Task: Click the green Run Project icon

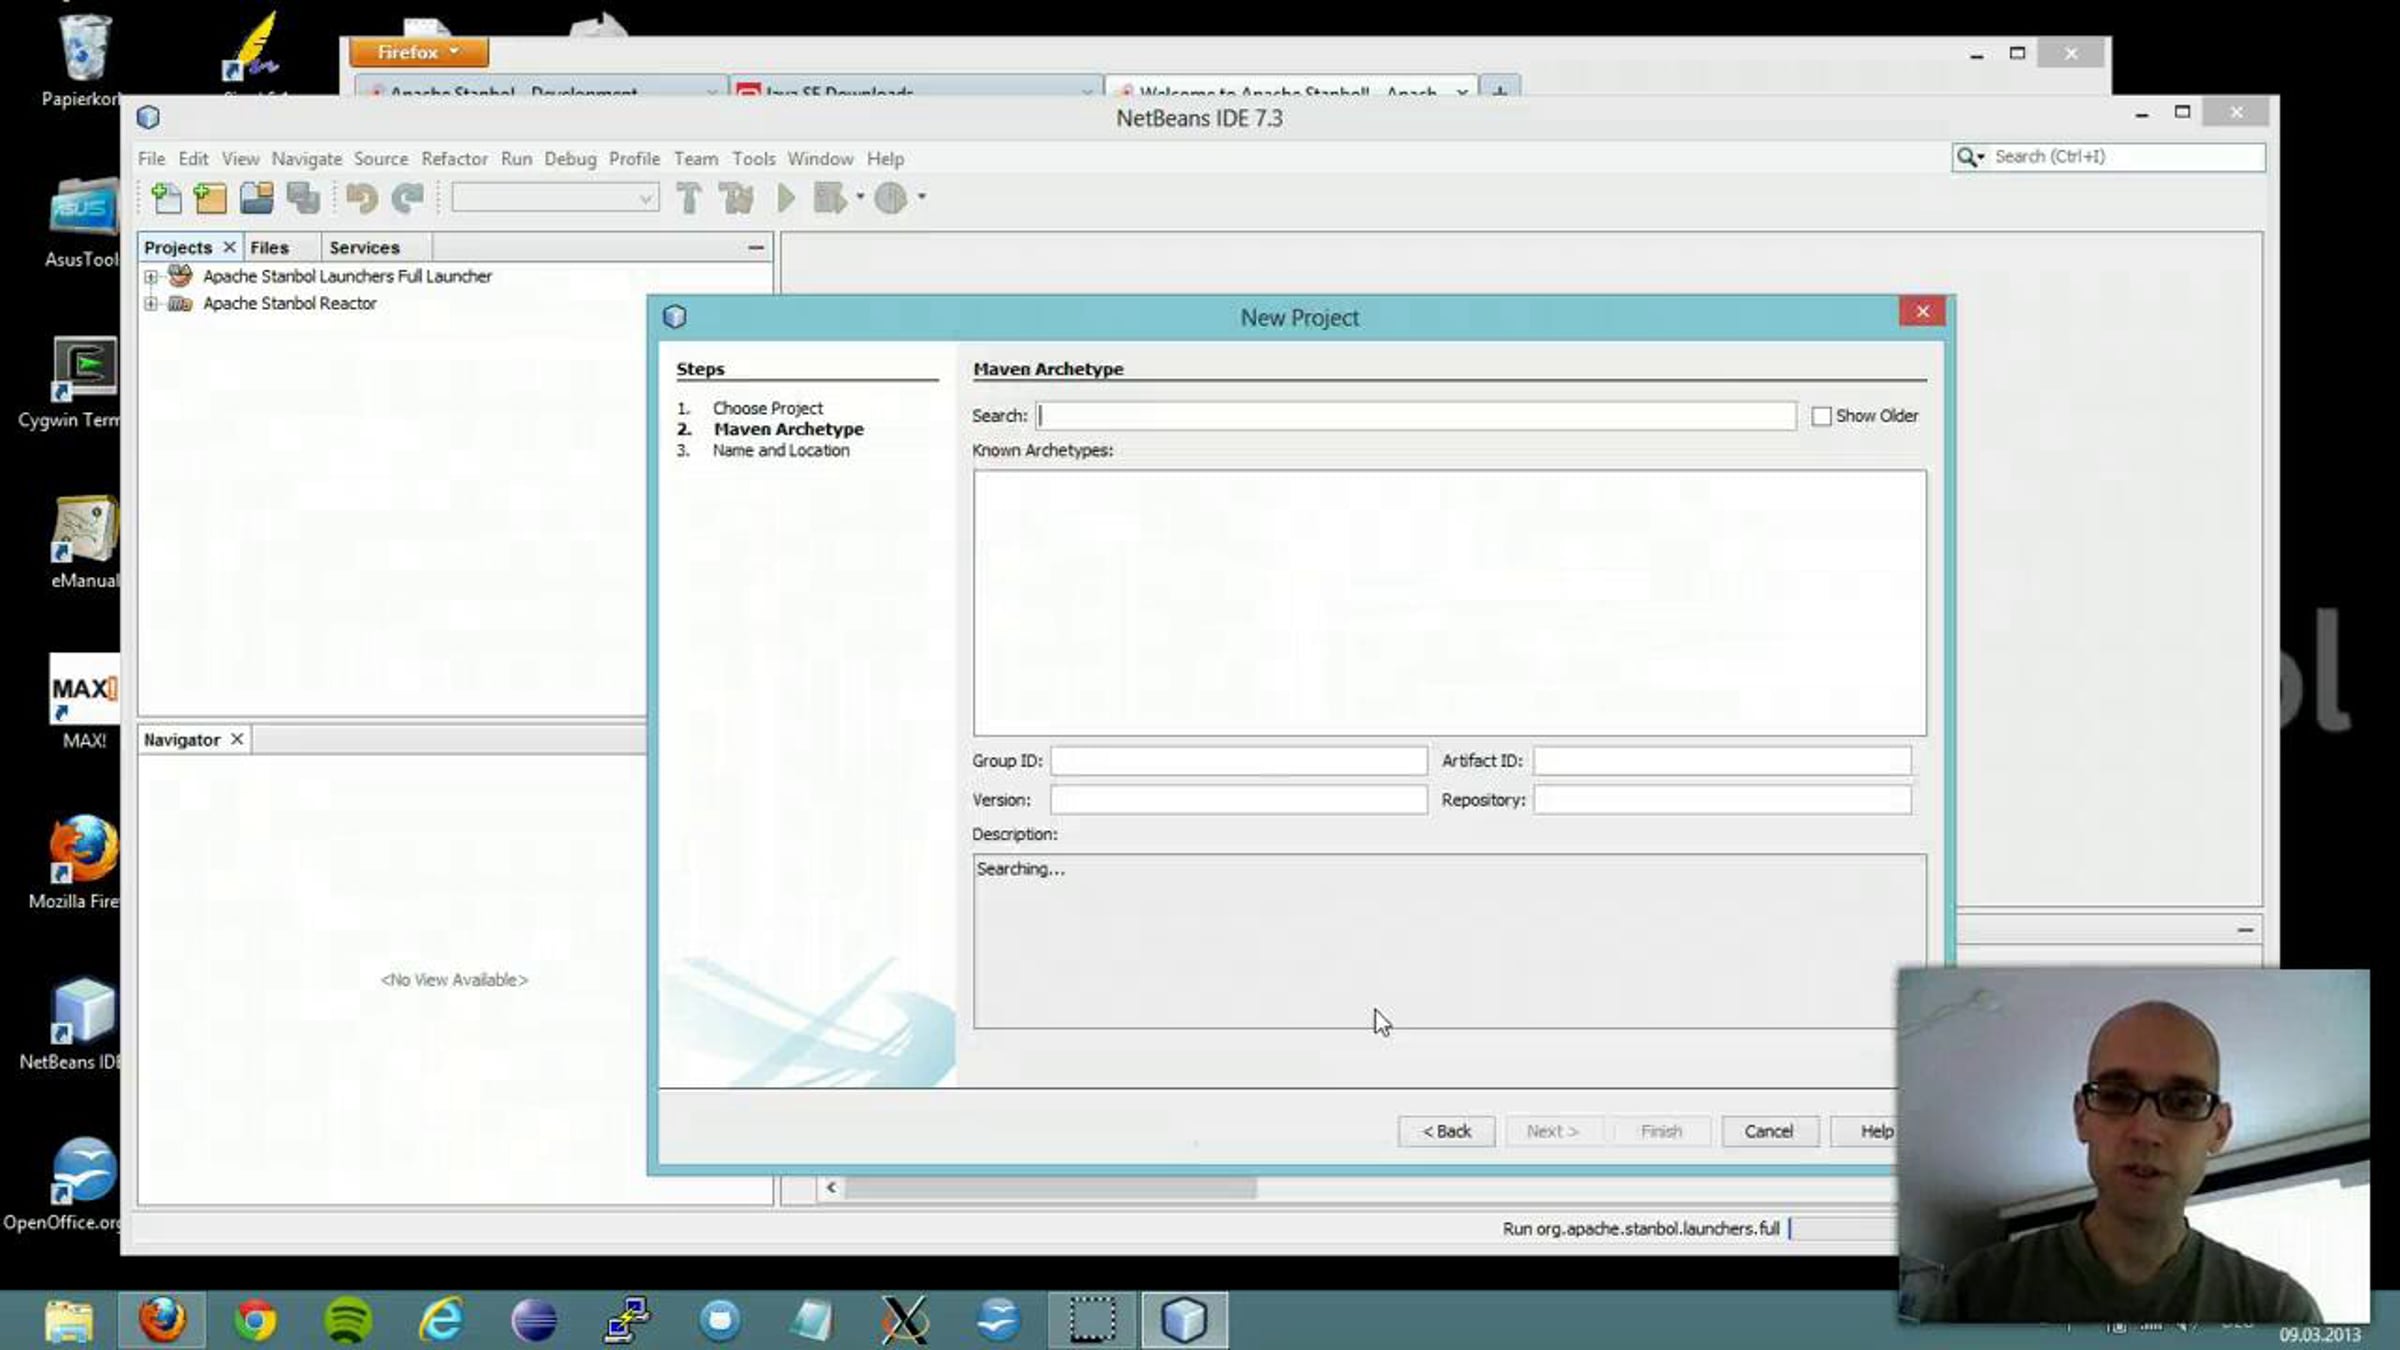Action: click(786, 198)
